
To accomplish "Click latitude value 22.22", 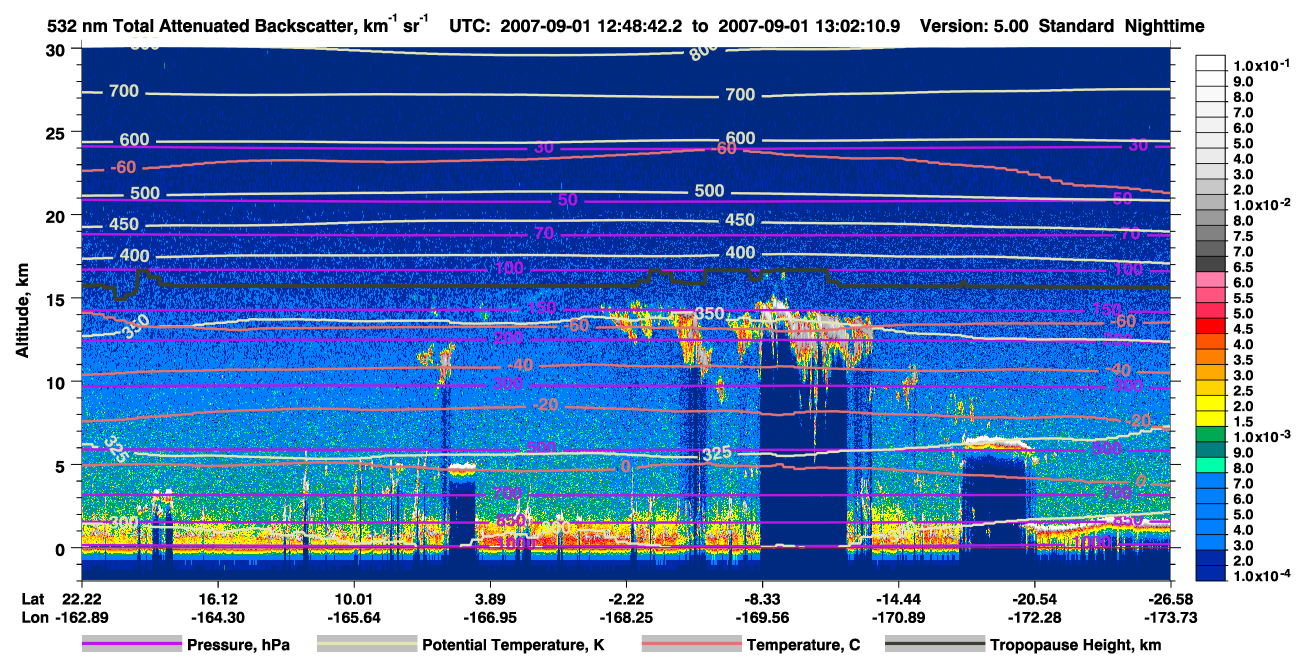I will [x=80, y=597].
